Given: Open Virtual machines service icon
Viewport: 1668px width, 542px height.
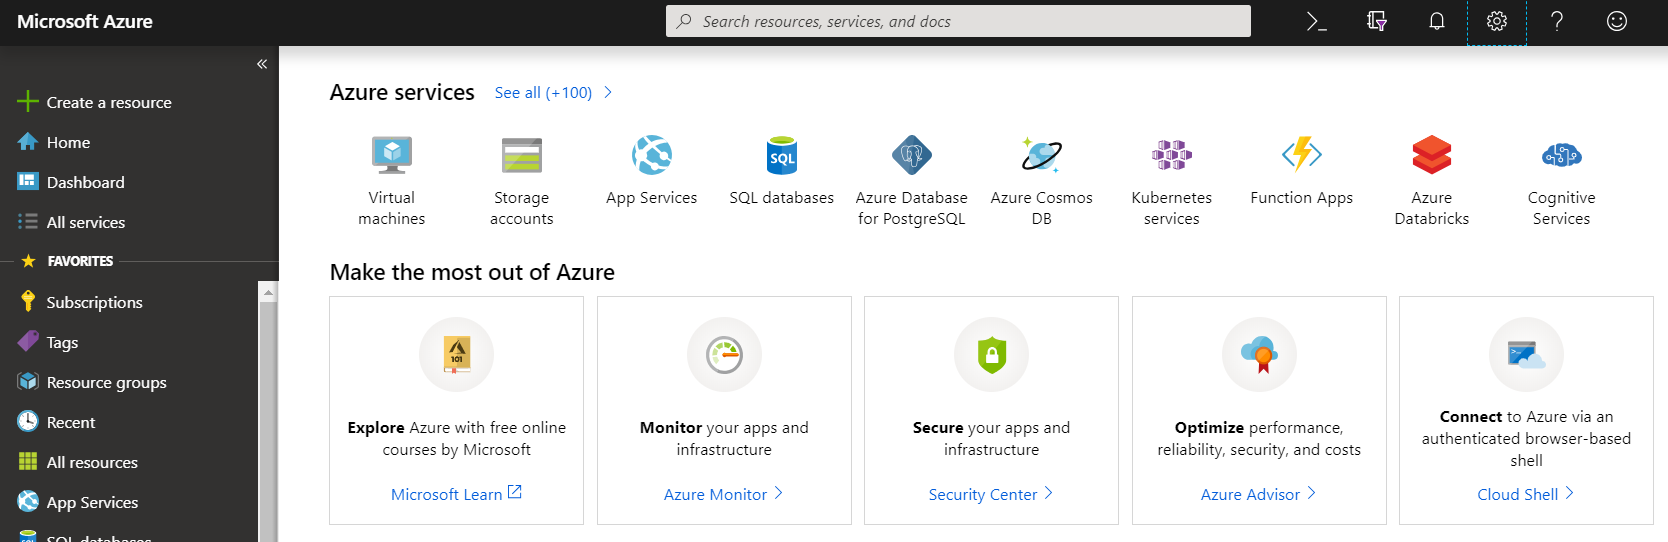Looking at the screenshot, I should [392, 156].
